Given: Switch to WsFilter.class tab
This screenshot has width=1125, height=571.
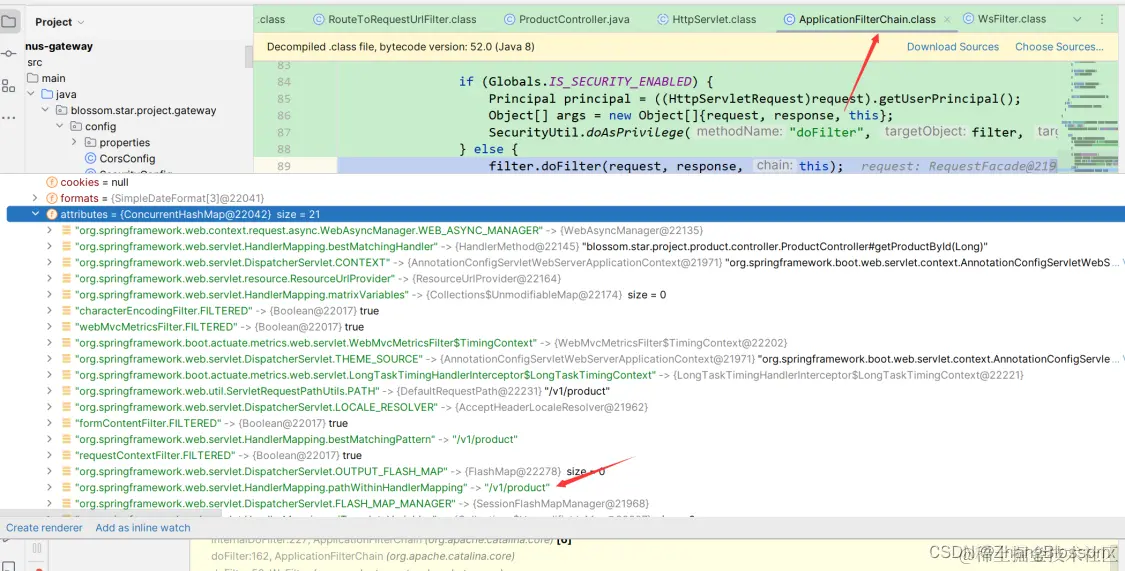Looking at the screenshot, I should [1004, 19].
